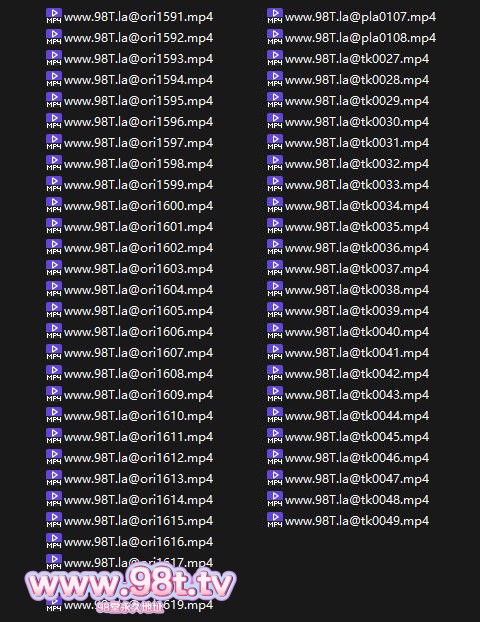Choose file www.98T.la@ori1612.mp4
This screenshot has width=480, height=622.
(x=130, y=457)
